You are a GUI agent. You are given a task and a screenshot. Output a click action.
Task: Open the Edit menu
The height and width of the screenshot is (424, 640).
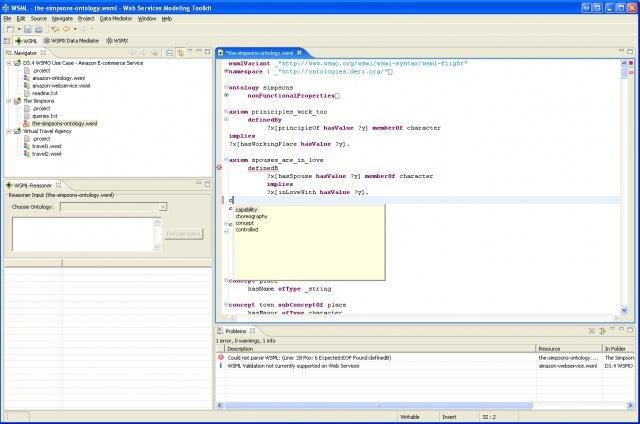(x=21, y=19)
